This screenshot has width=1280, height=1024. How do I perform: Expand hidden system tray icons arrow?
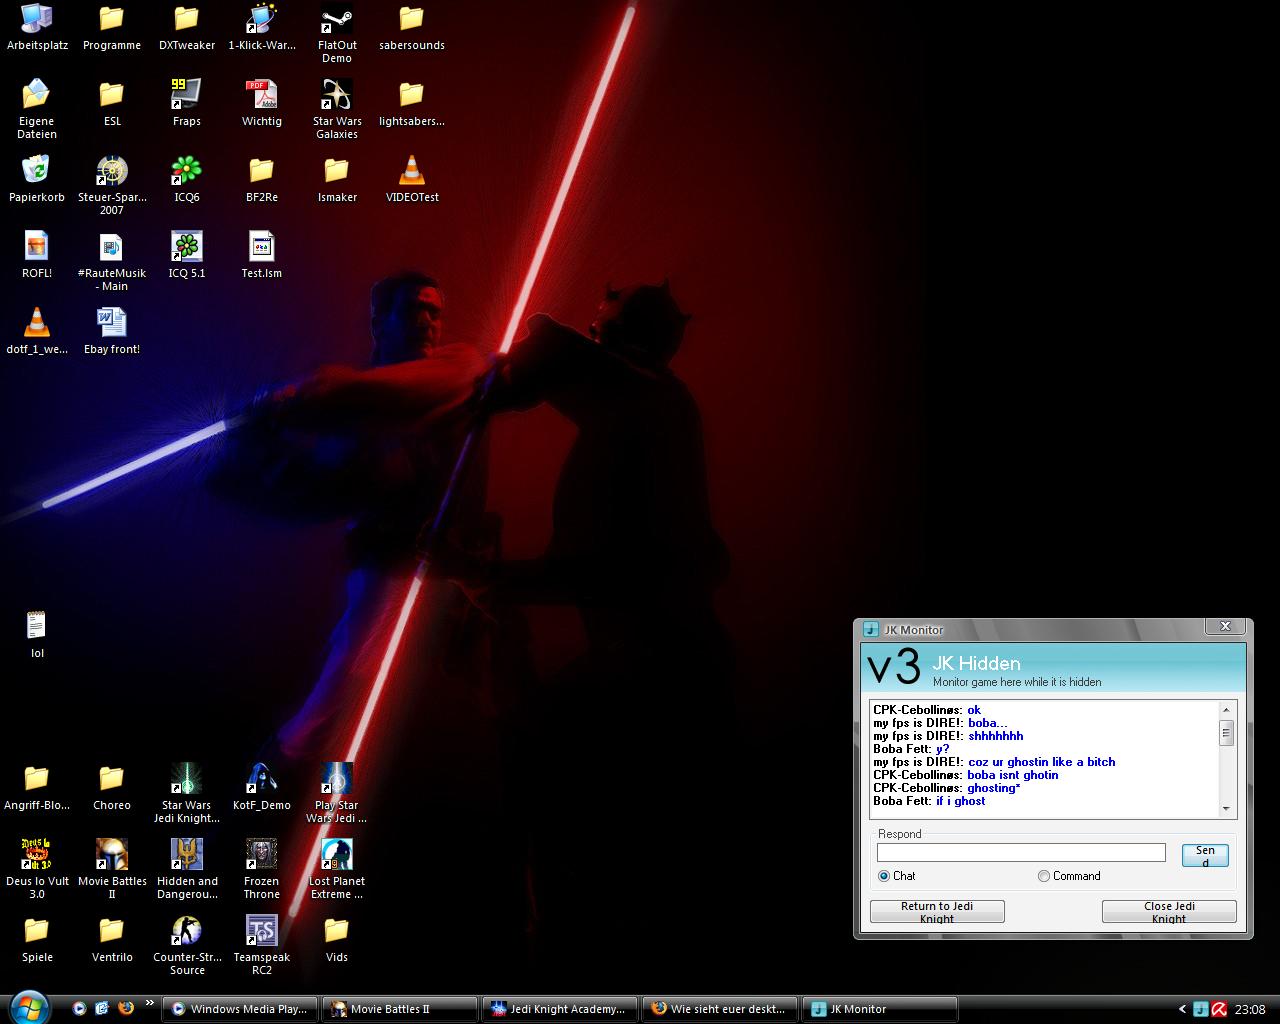1182,1009
